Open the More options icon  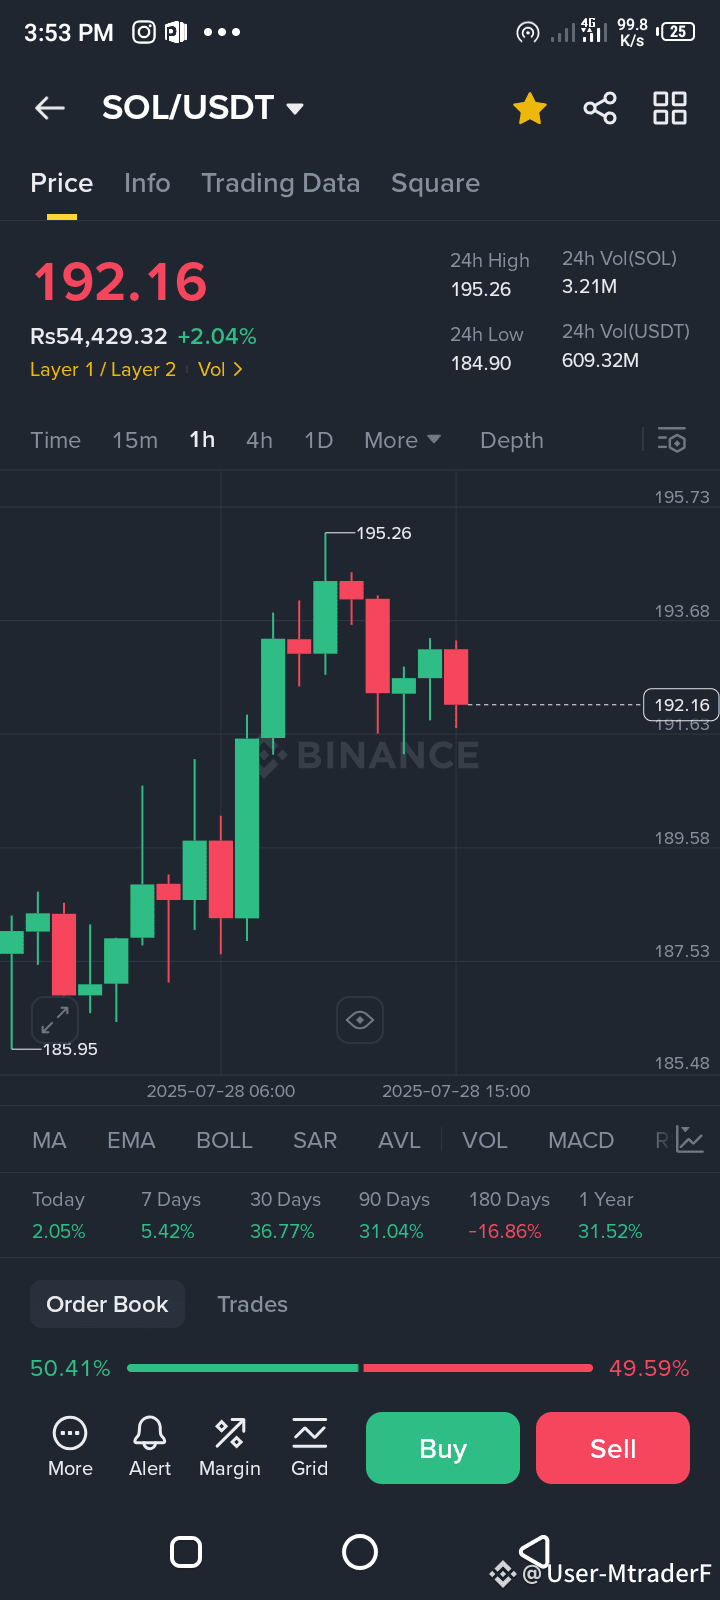[70, 1447]
